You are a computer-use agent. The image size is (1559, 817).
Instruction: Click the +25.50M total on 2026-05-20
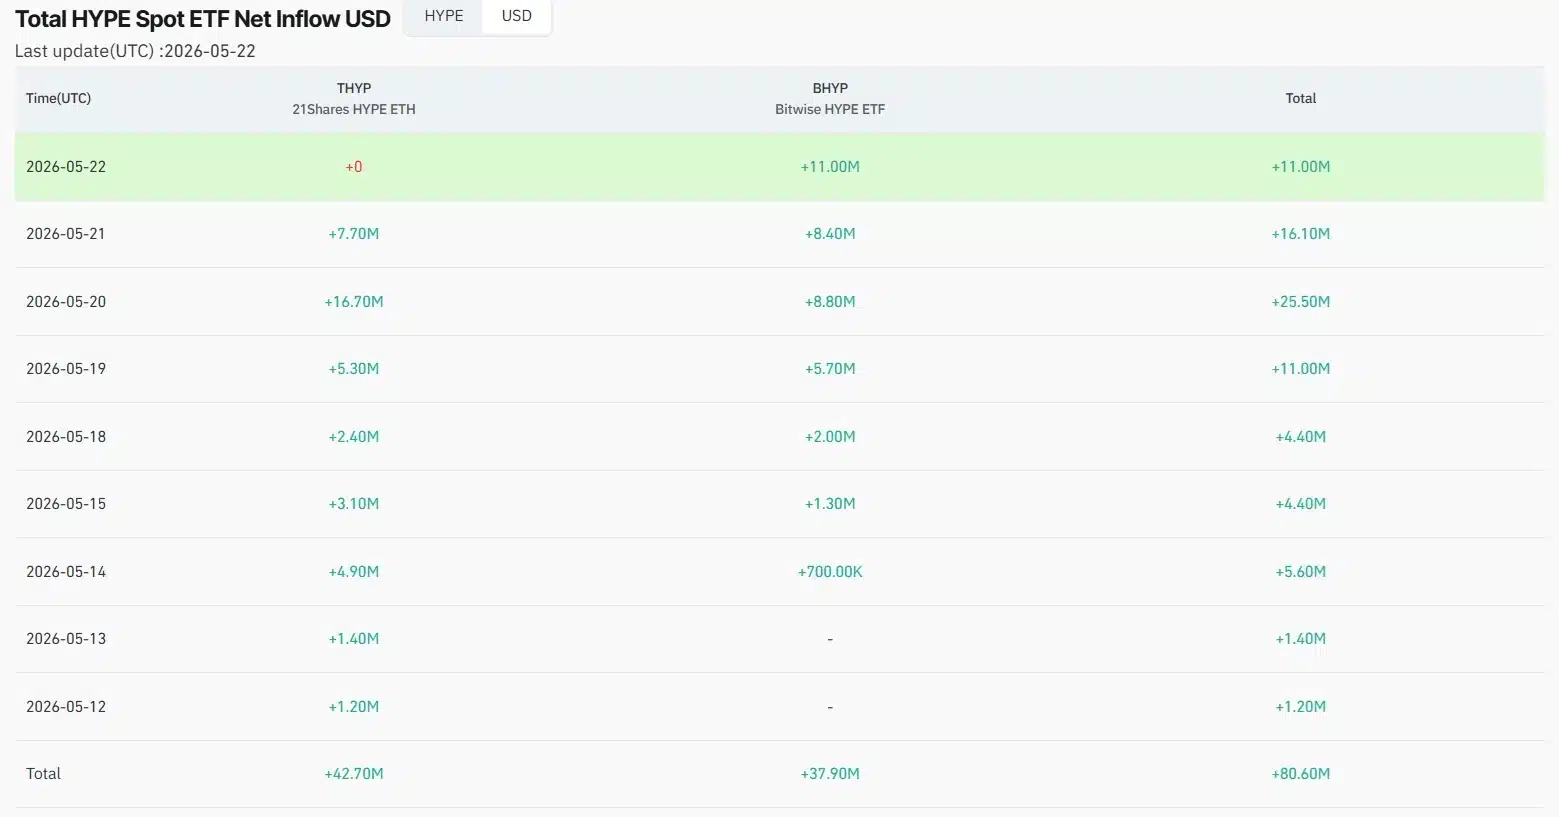[x=1300, y=302]
